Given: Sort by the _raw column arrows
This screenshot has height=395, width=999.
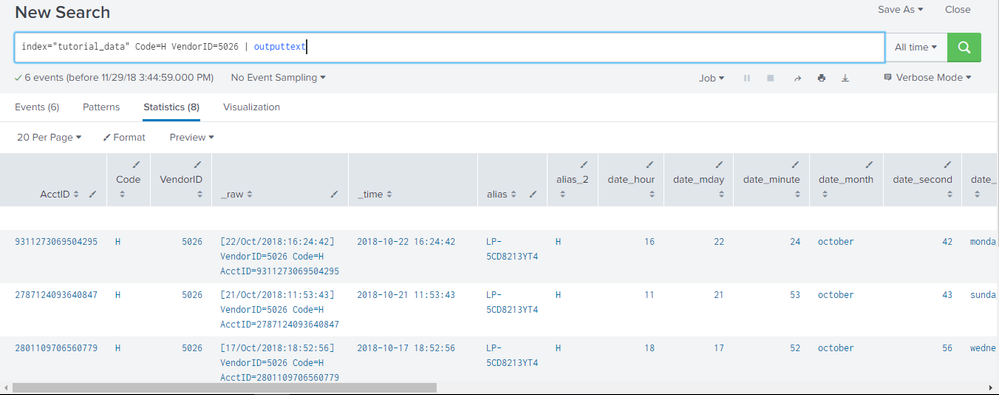Looking at the screenshot, I should pyautogui.click(x=250, y=195).
